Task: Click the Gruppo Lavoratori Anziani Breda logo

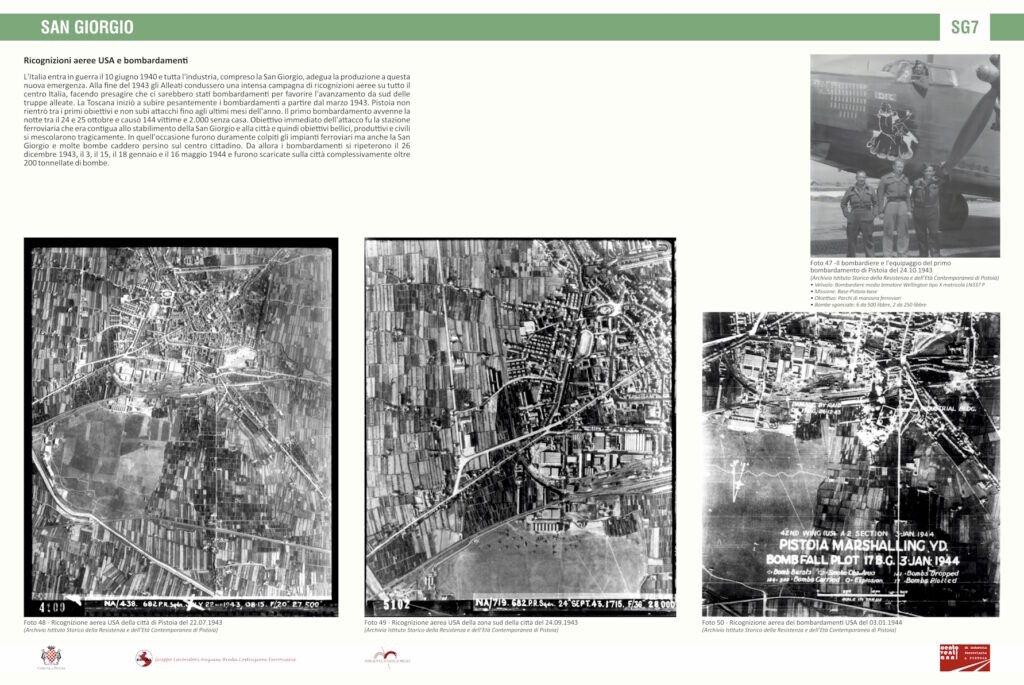Action: point(216,659)
